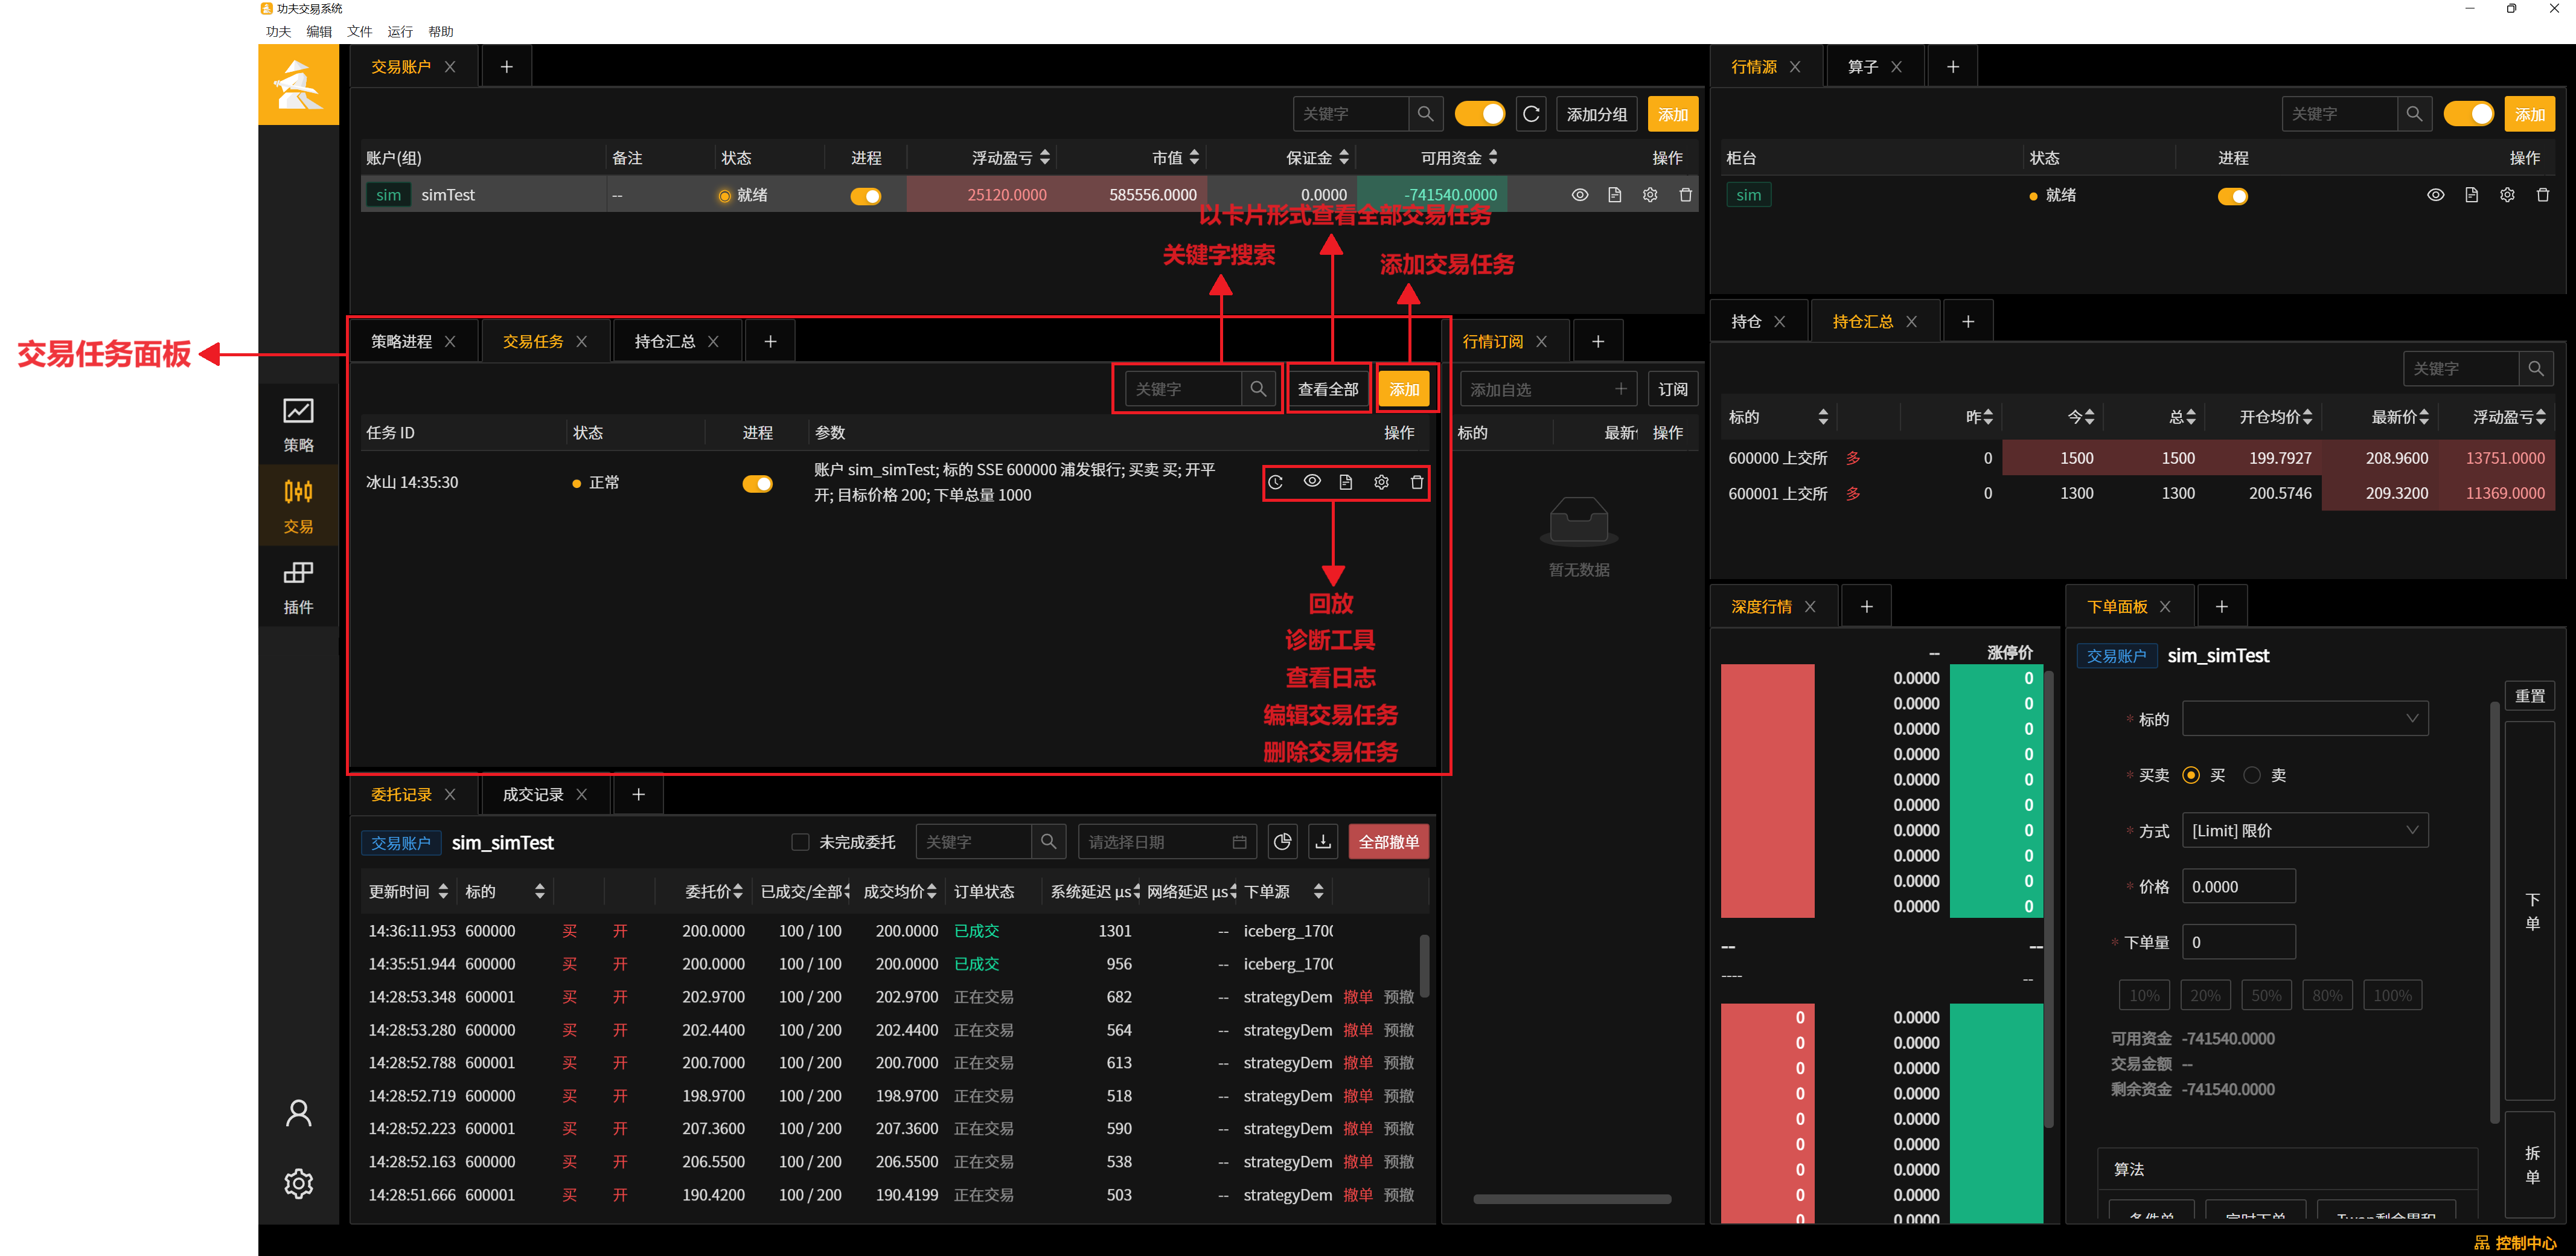Open the 运行 menu
This screenshot has height=1256, width=2576.
[x=400, y=31]
